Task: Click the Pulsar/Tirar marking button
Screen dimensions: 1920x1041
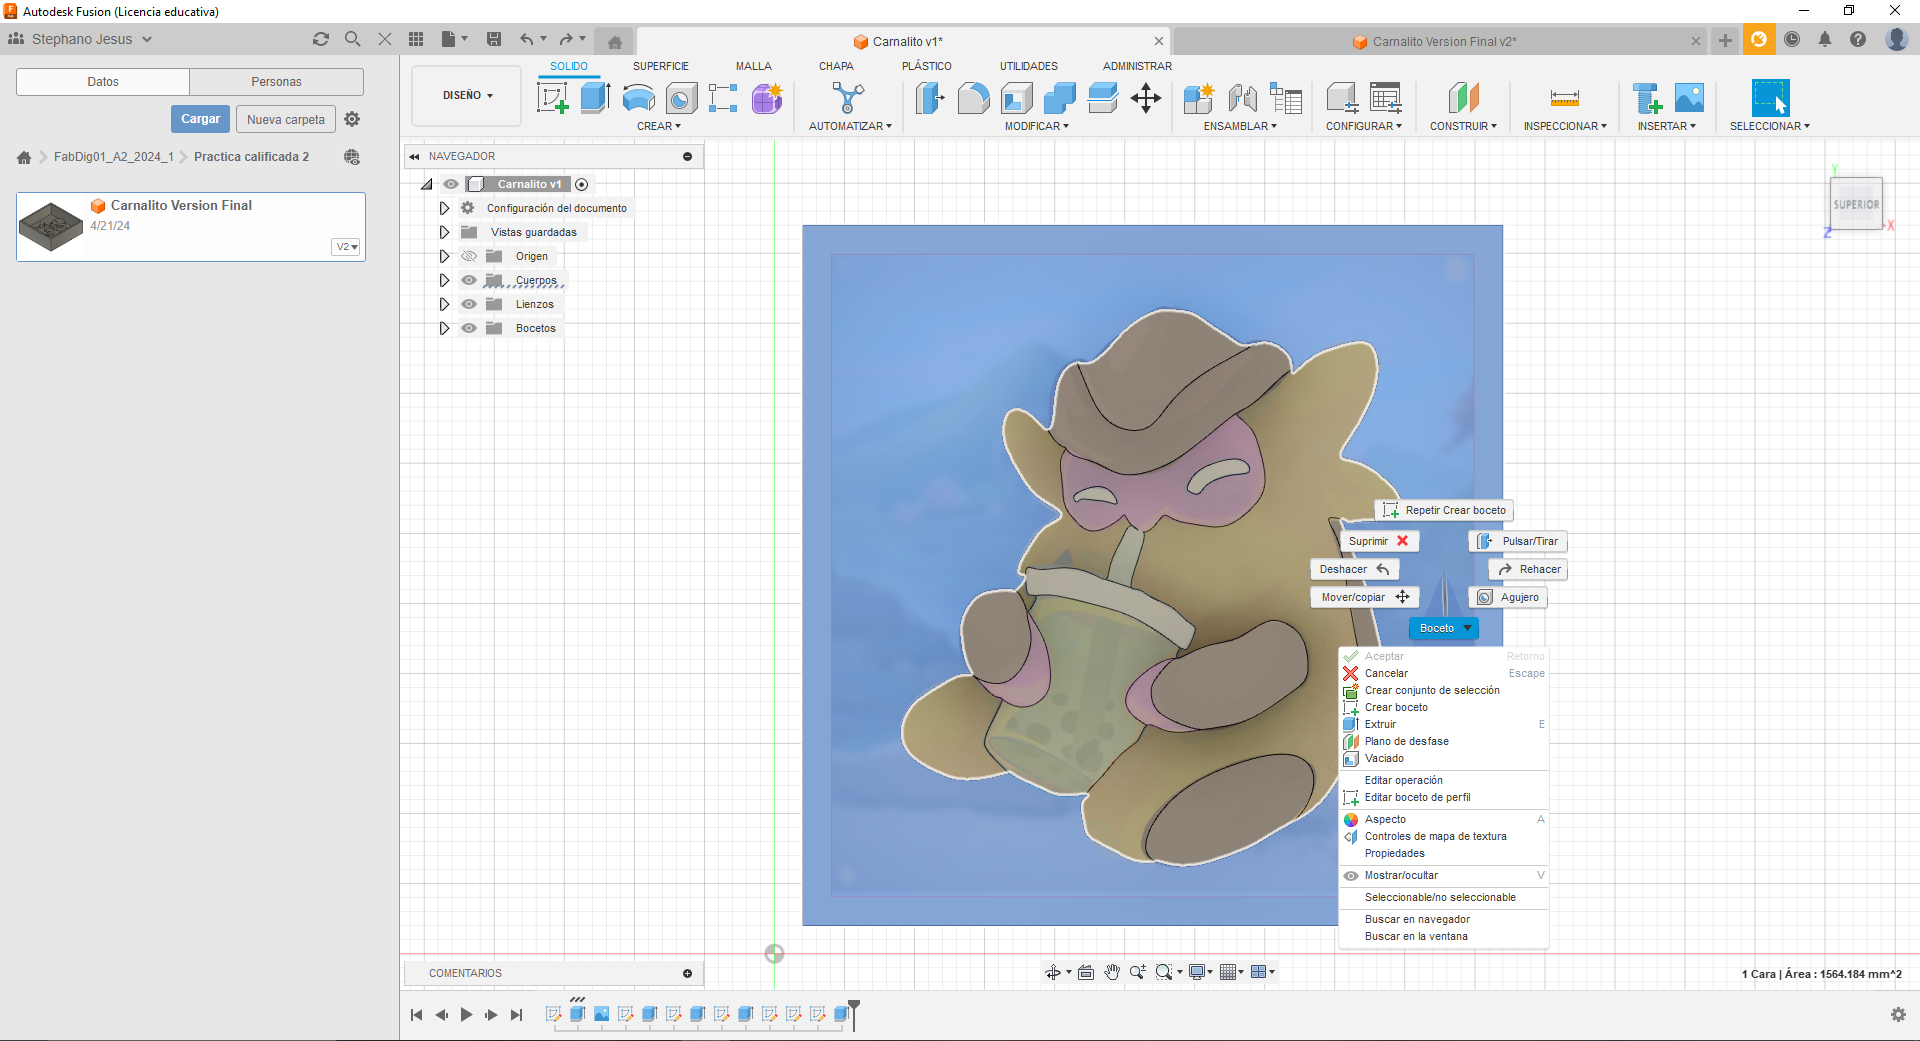Action: tap(1518, 541)
